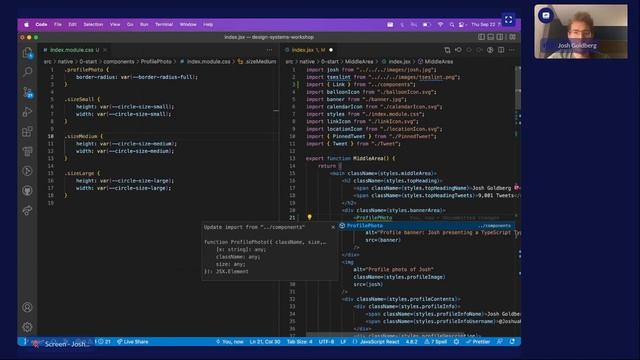Switch to index.module.css tab
The image size is (640, 360).
[x=72, y=50]
